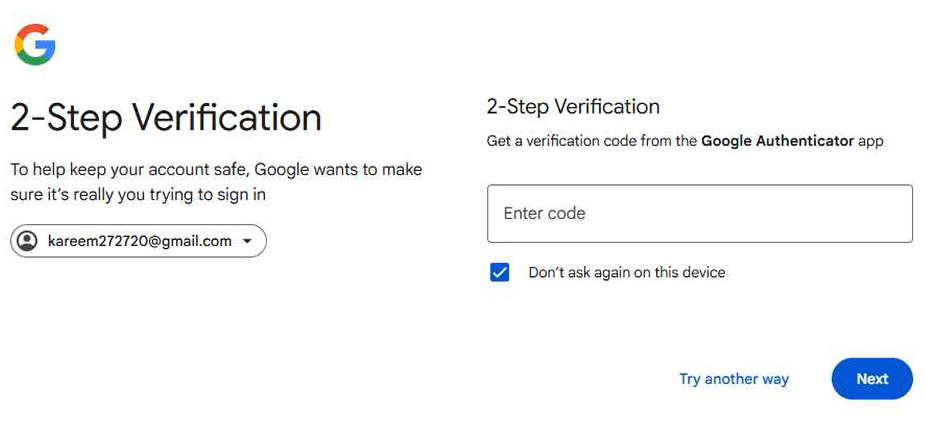The height and width of the screenshot is (447, 926).
Task: Click the "Enter code" placeholder text
Action: (544, 213)
